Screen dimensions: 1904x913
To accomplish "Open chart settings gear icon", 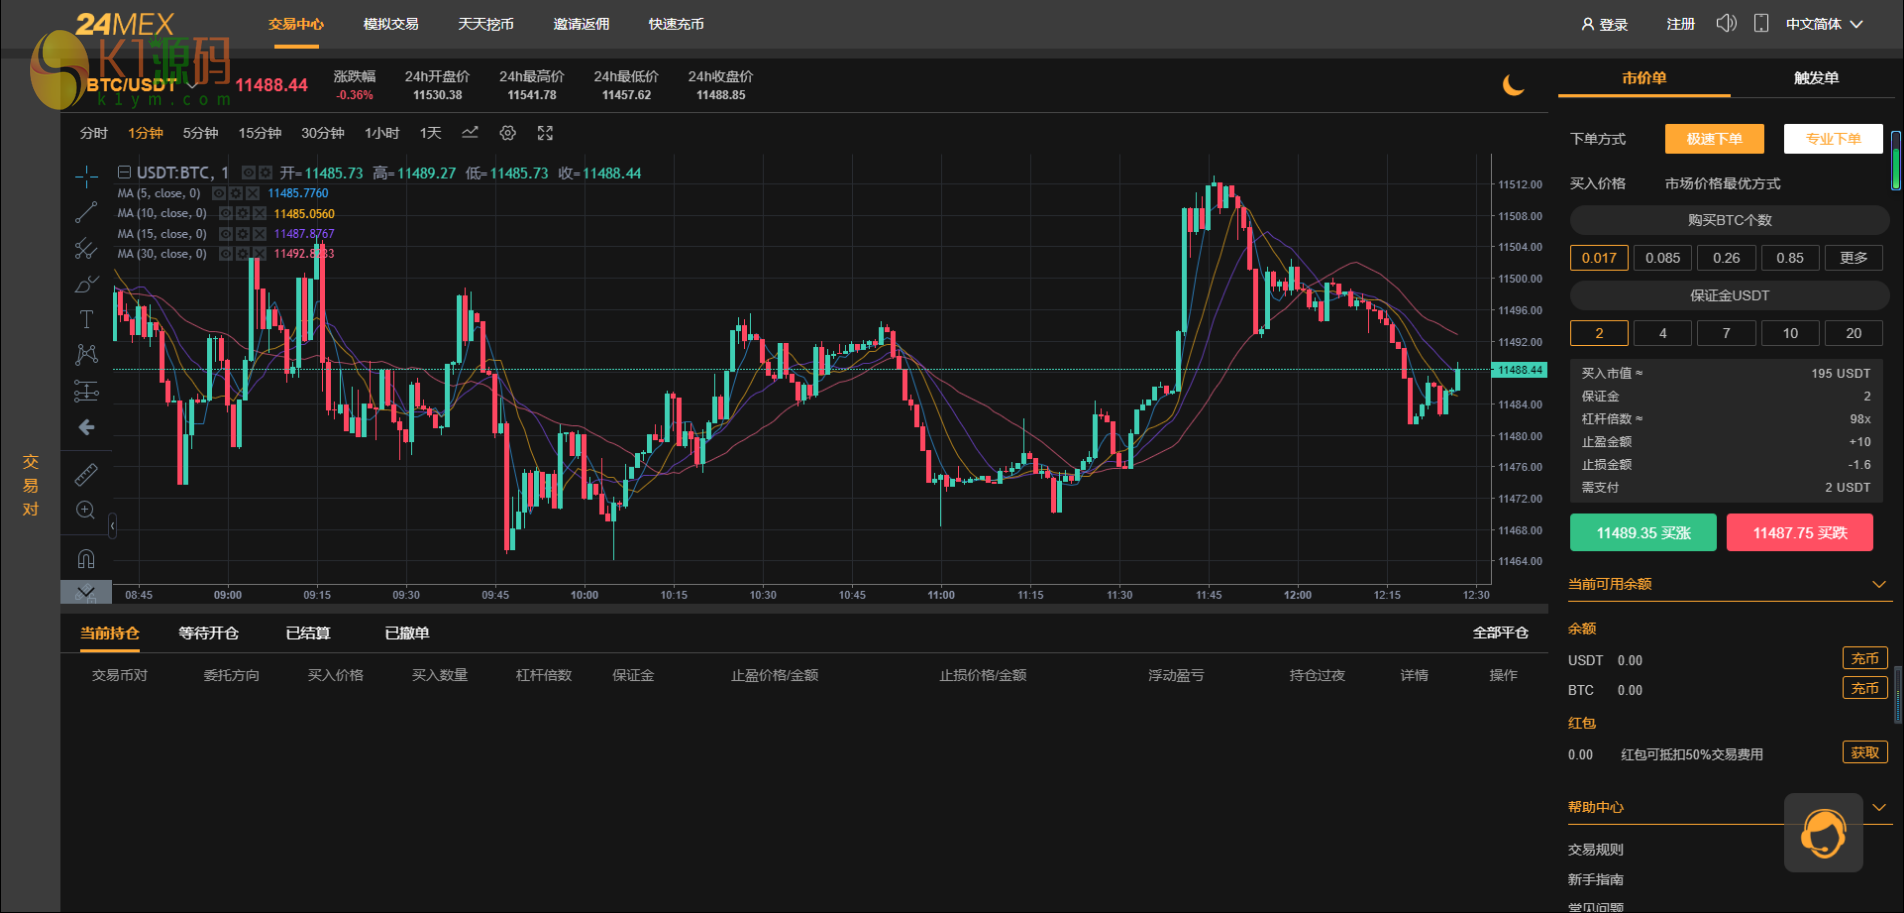I will [x=508, y=133].
